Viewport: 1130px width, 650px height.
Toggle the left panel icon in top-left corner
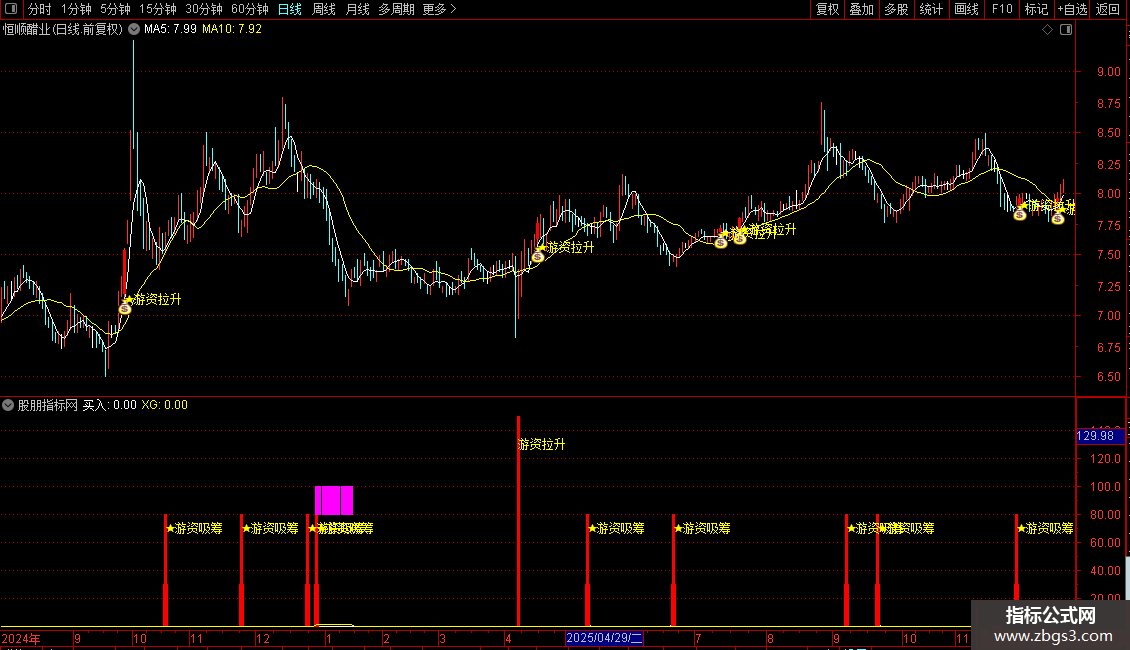click(11, 9)
